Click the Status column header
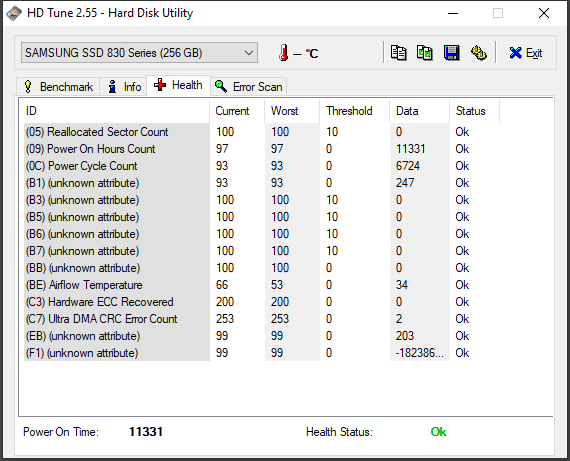The image size is (570, 461). 474,111
